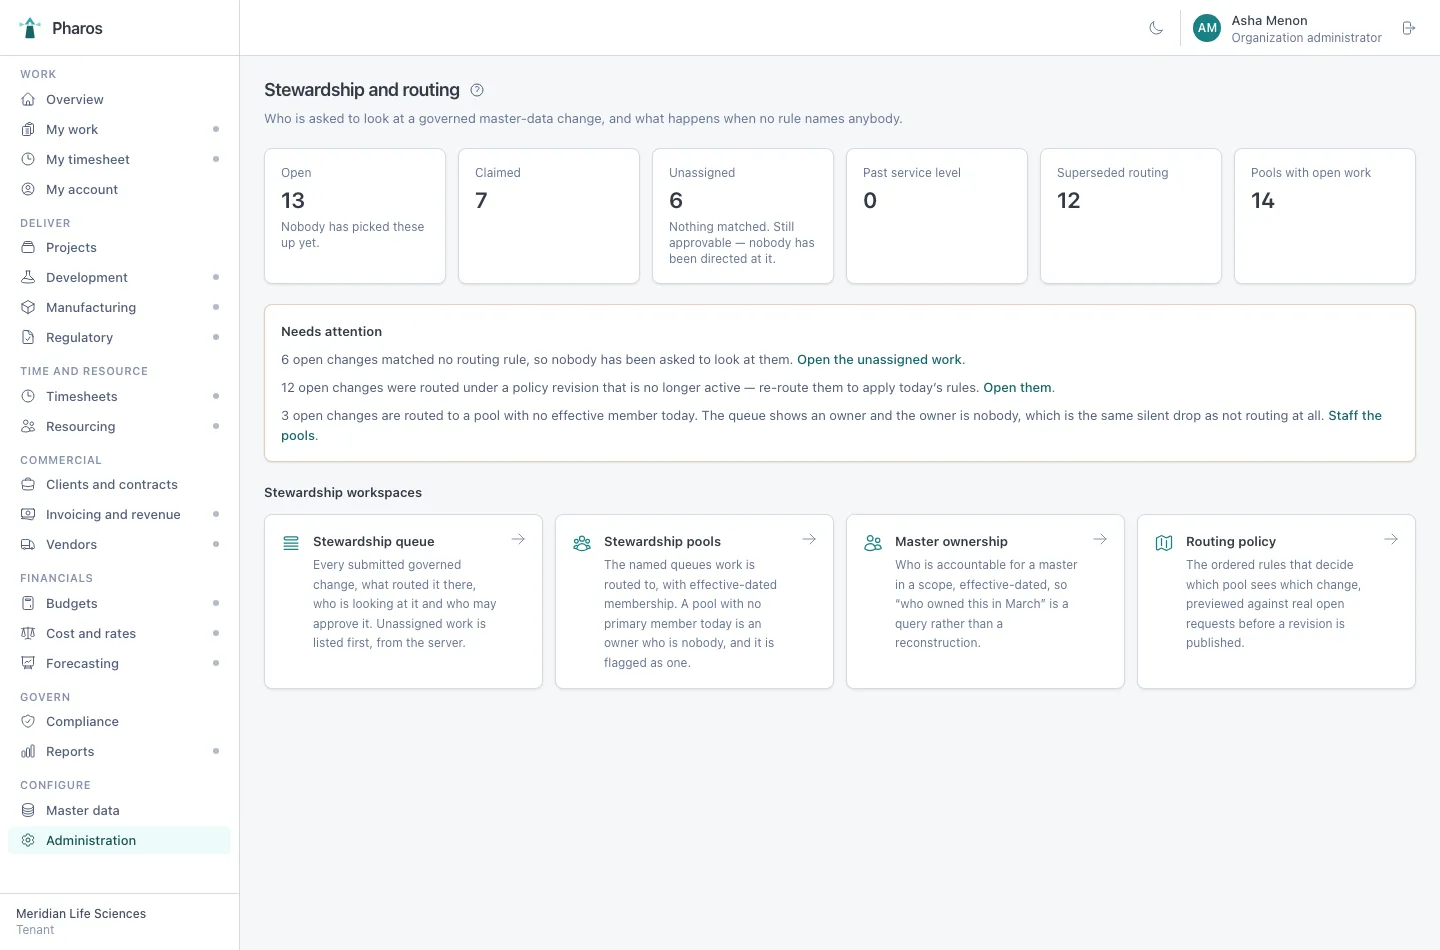Click the 'Open them' link

tap(1017, 387)
